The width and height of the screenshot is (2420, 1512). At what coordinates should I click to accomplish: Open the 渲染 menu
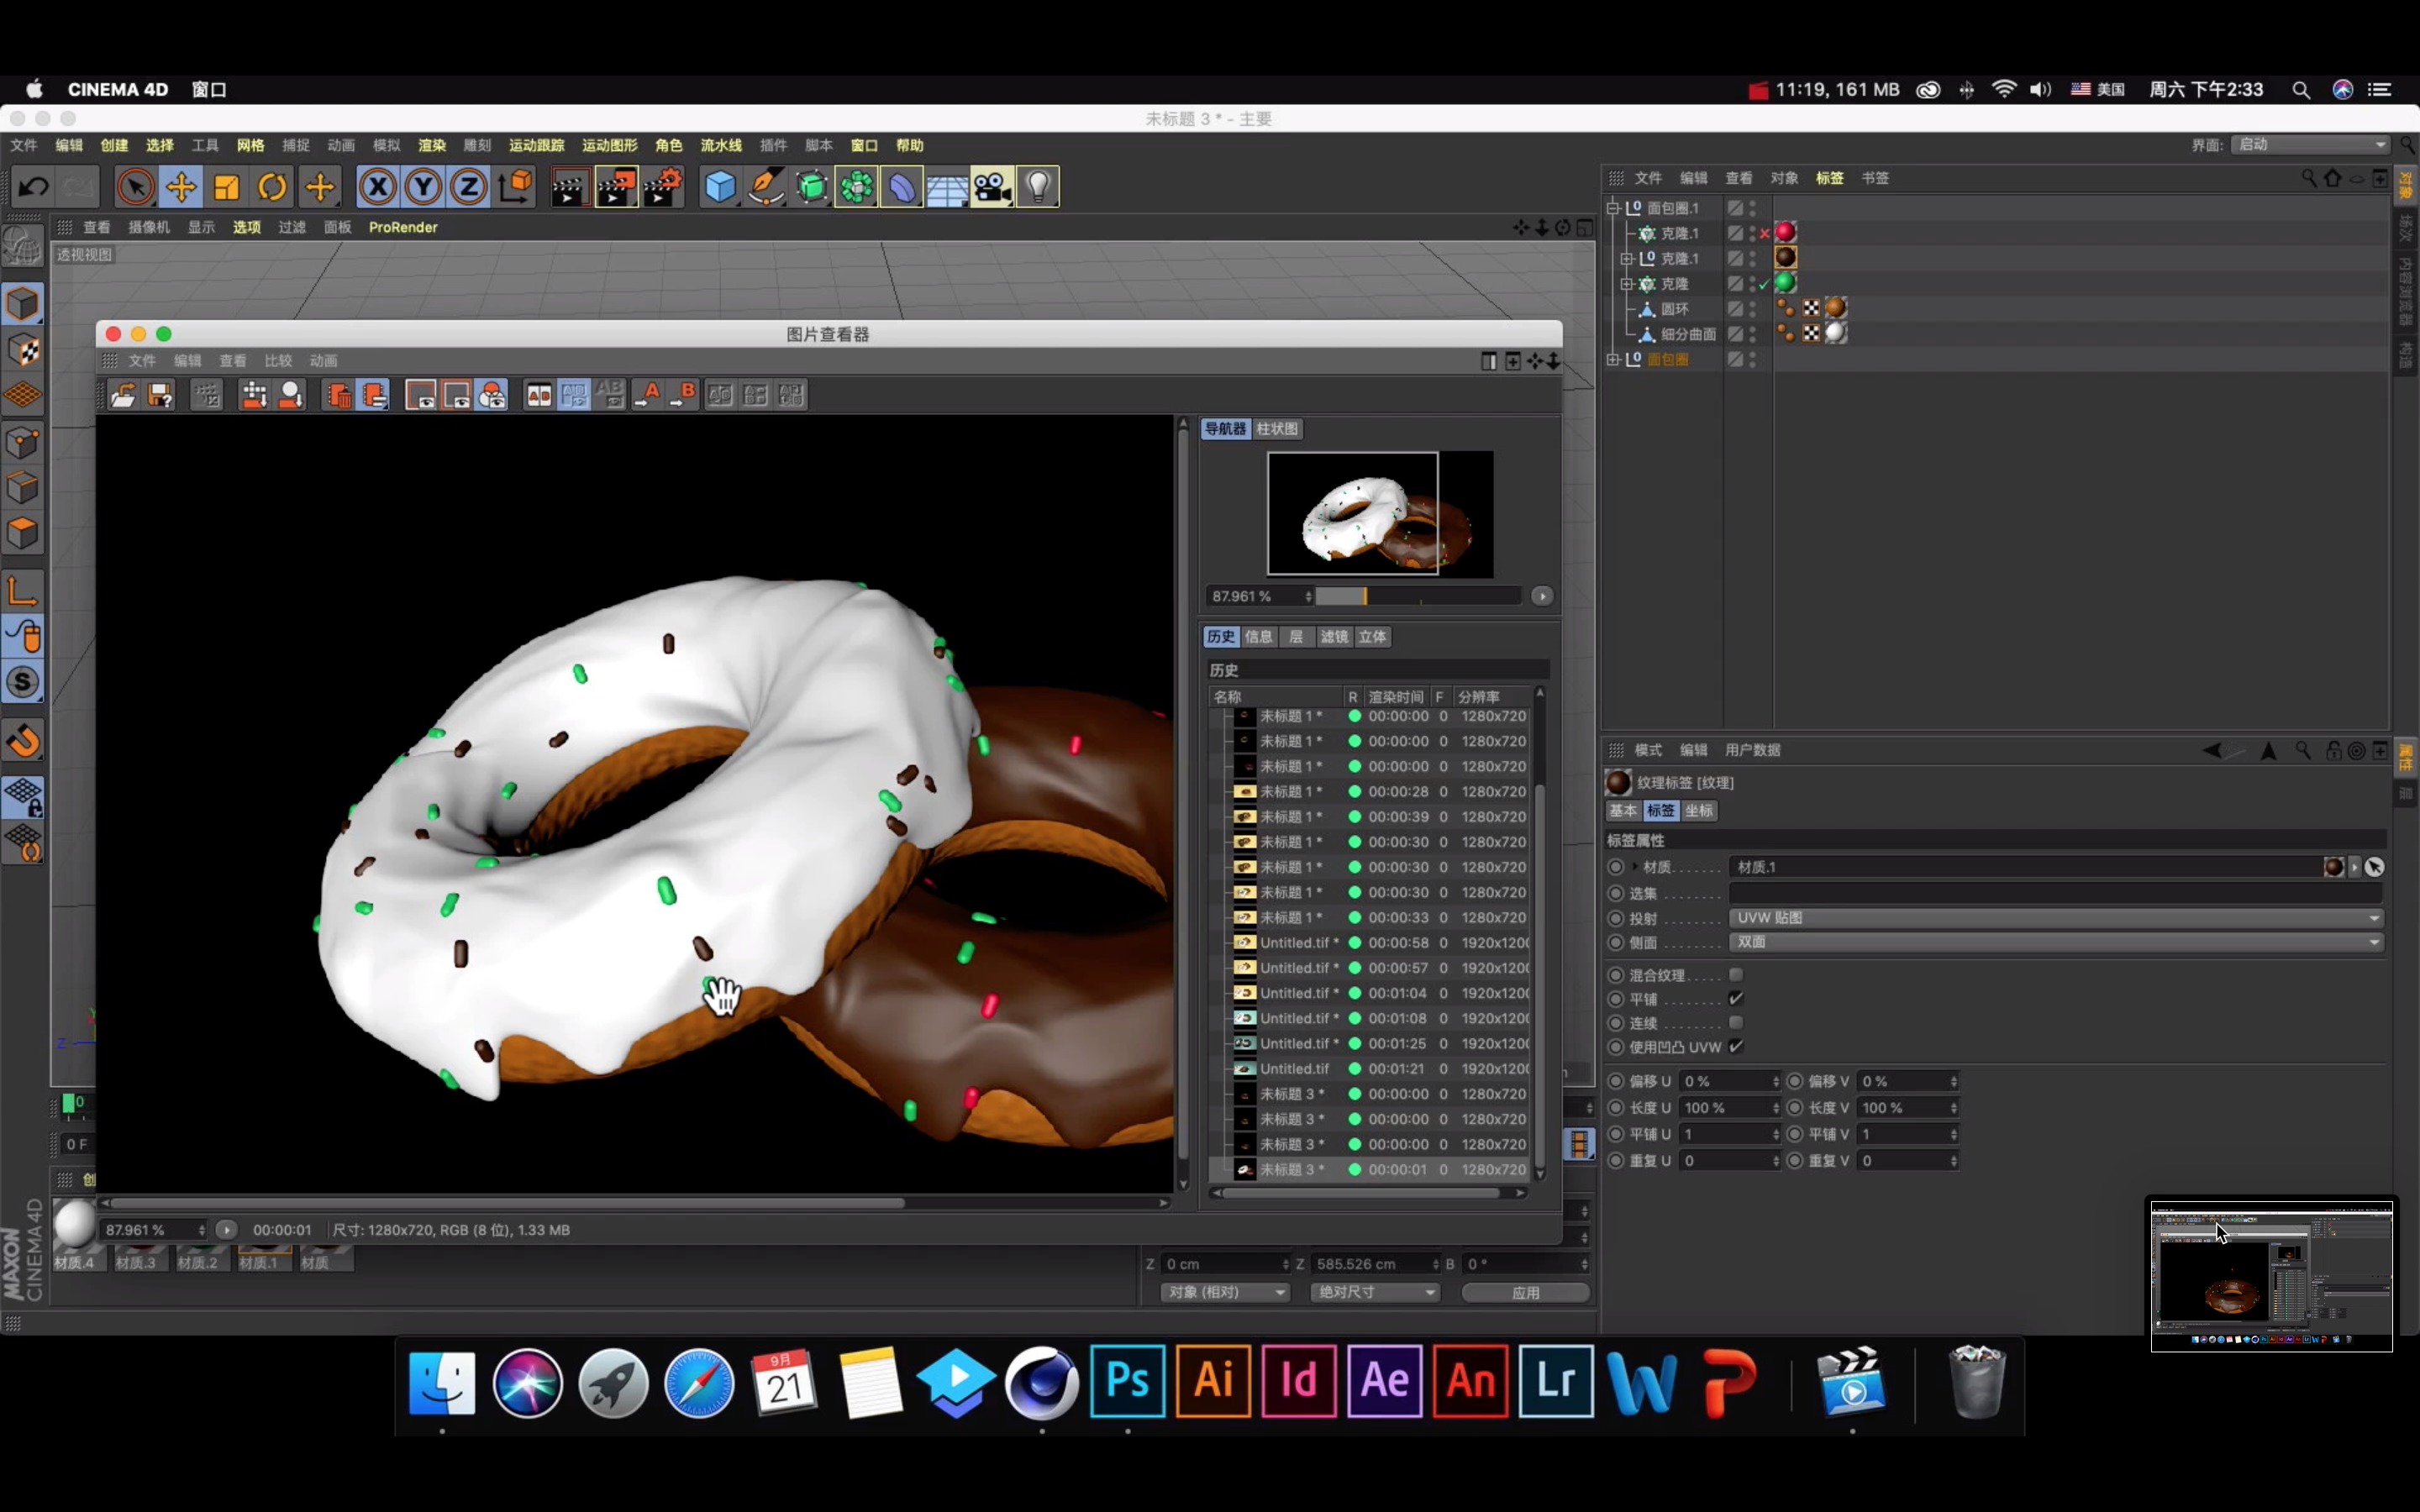point(431,145)
